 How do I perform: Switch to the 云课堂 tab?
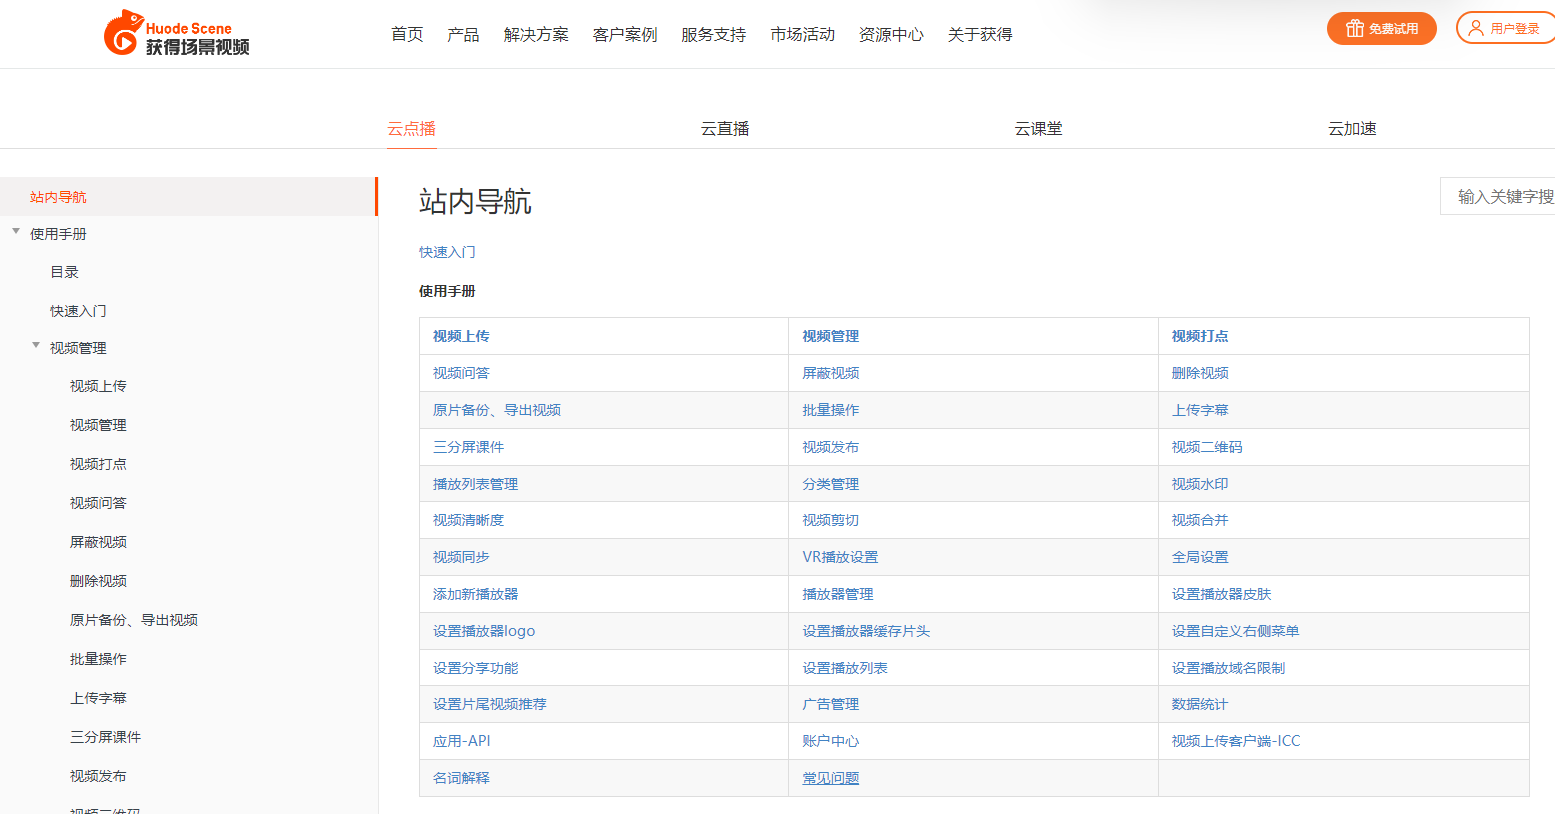pyautogui.click(x=1039, y=129)
